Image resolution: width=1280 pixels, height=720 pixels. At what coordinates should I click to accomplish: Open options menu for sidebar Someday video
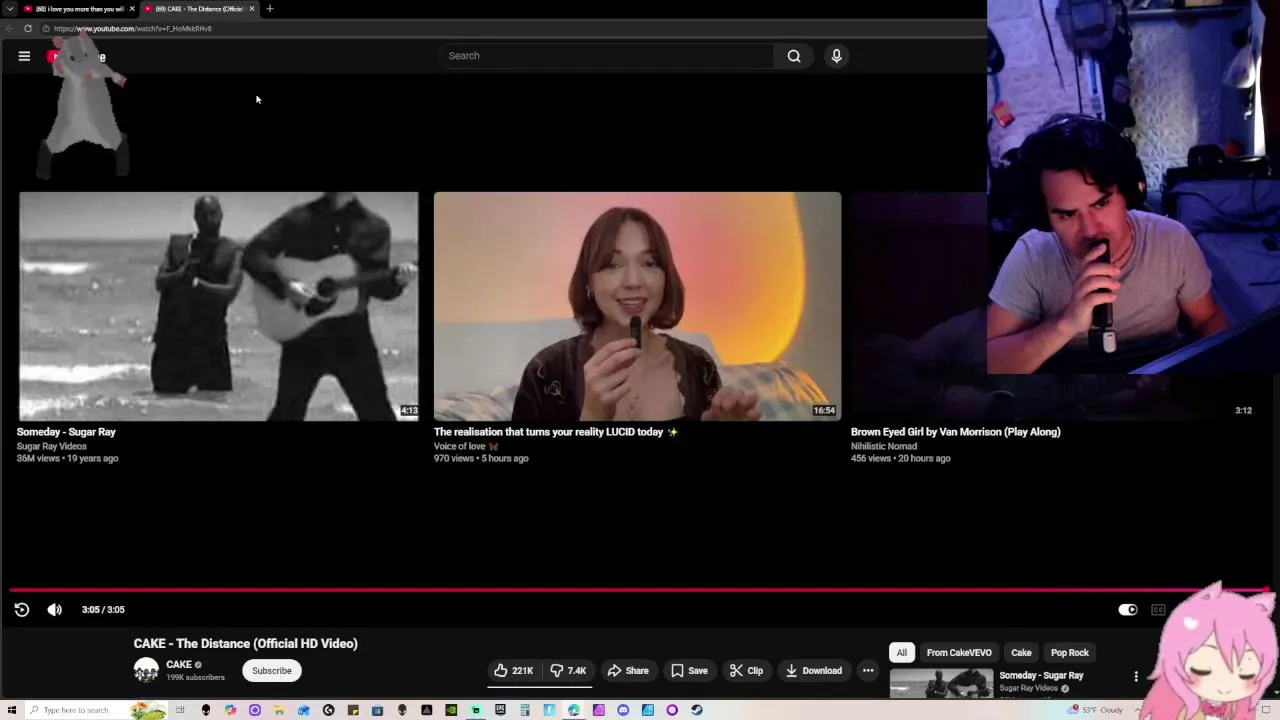click(1136, 677)
